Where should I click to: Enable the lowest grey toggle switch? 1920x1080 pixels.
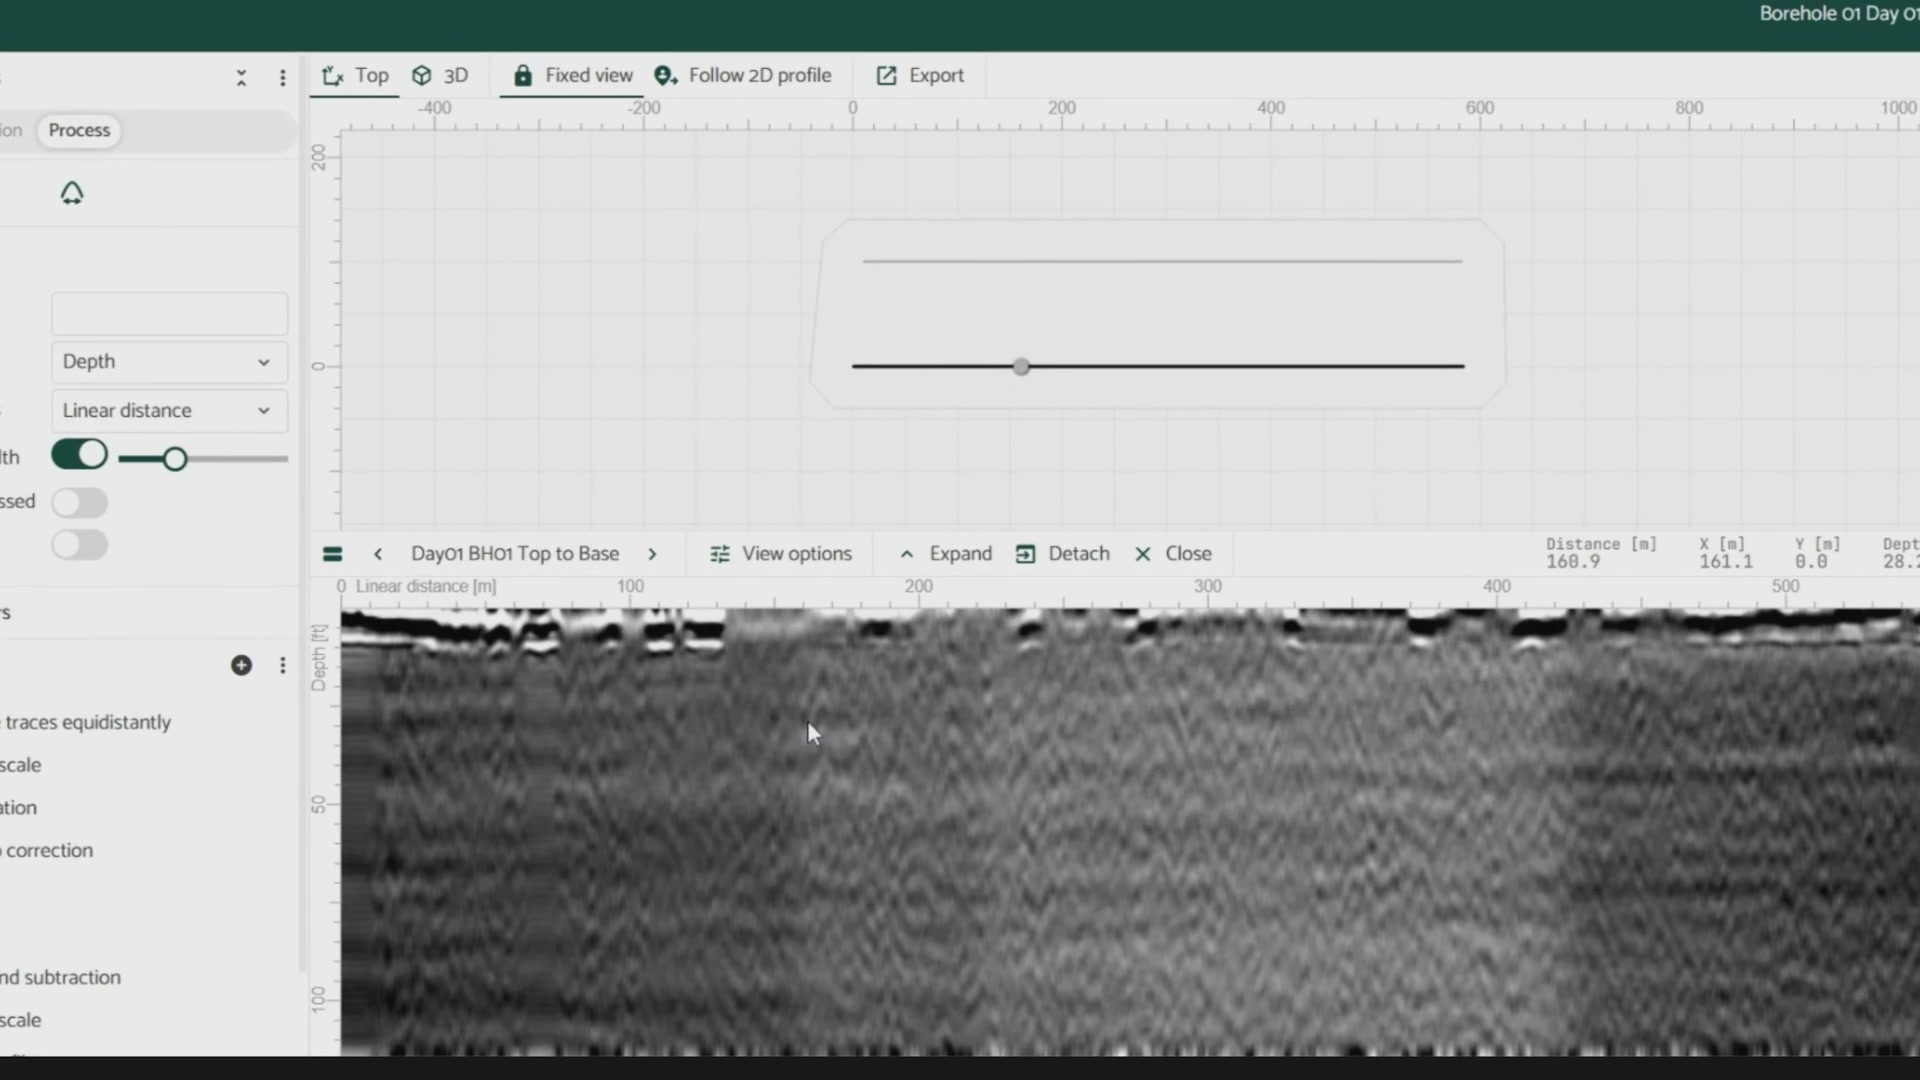80,545
